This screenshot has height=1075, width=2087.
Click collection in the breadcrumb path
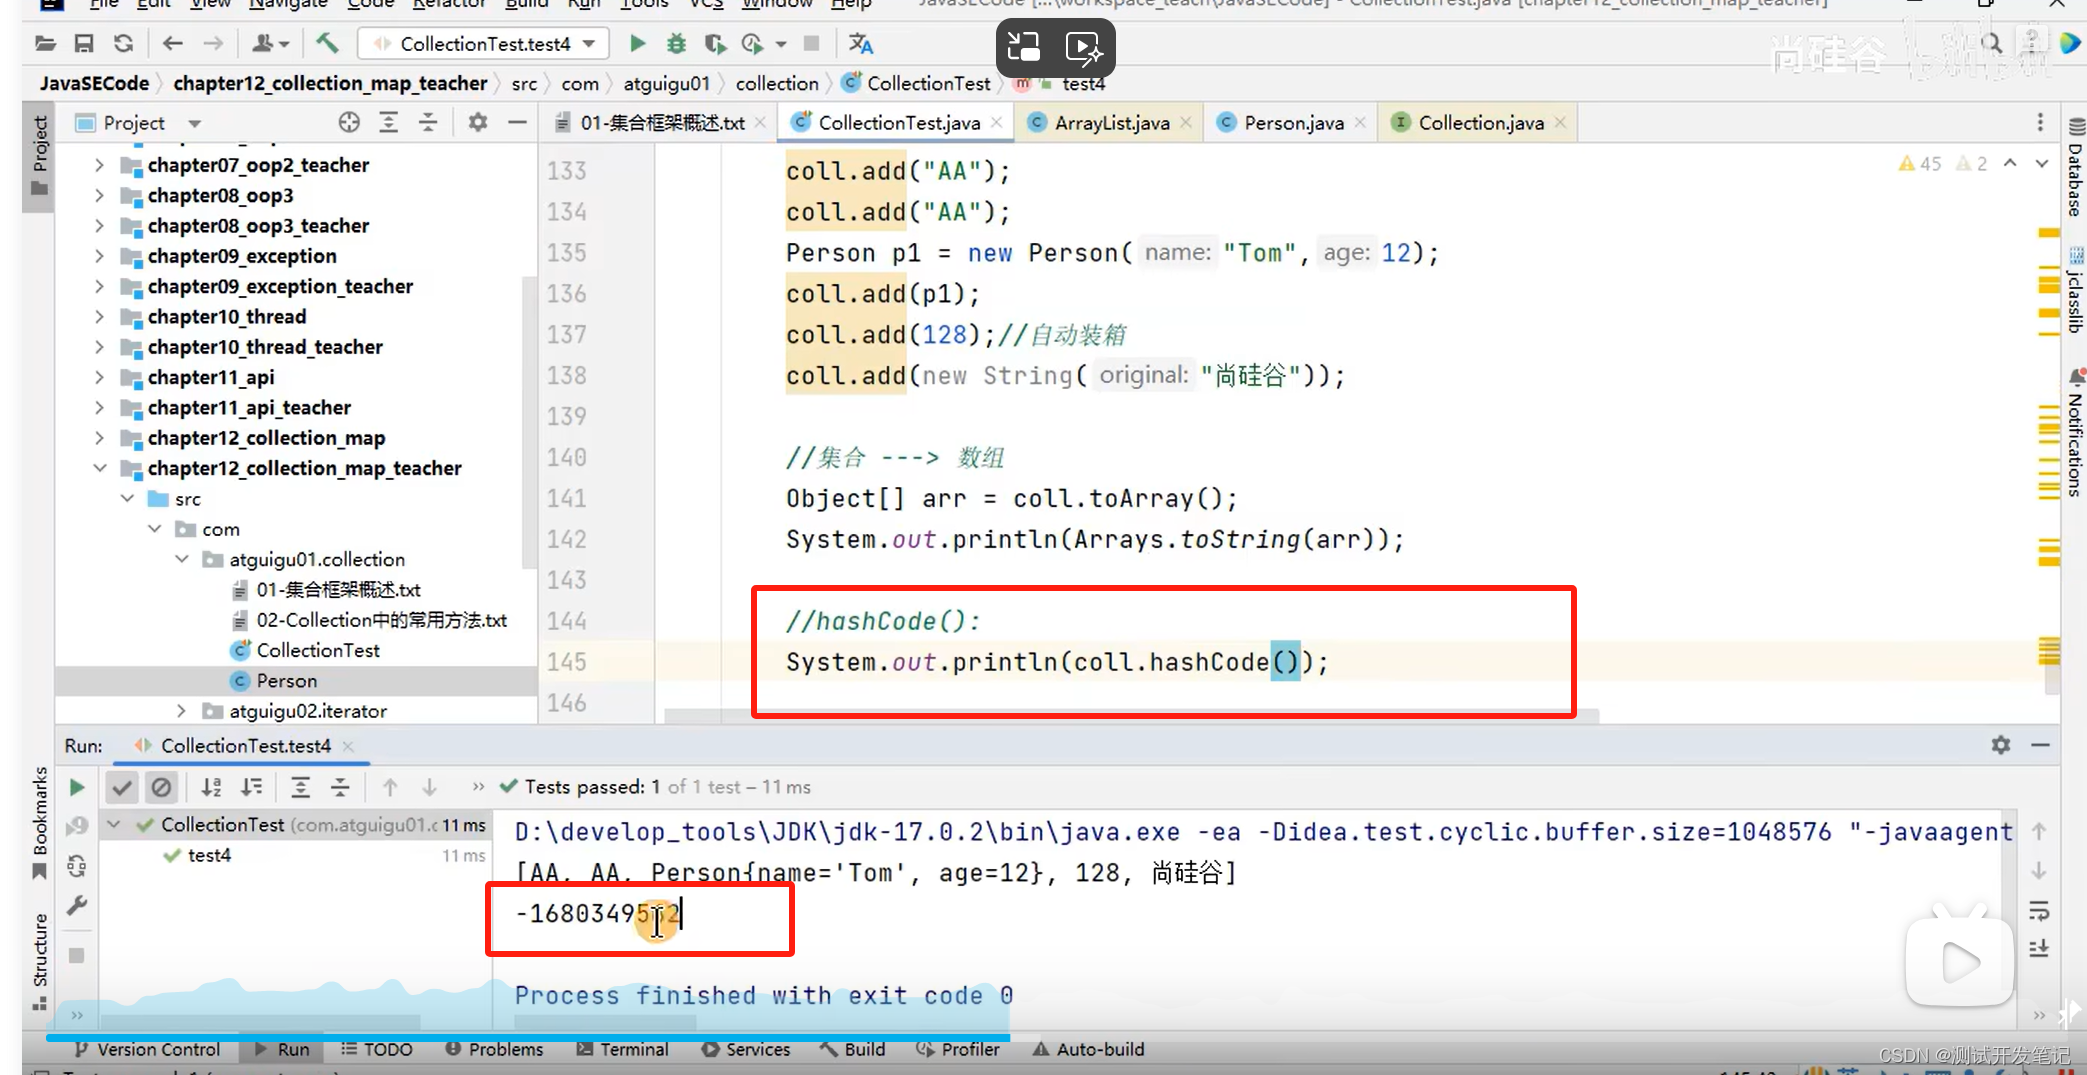777,84
